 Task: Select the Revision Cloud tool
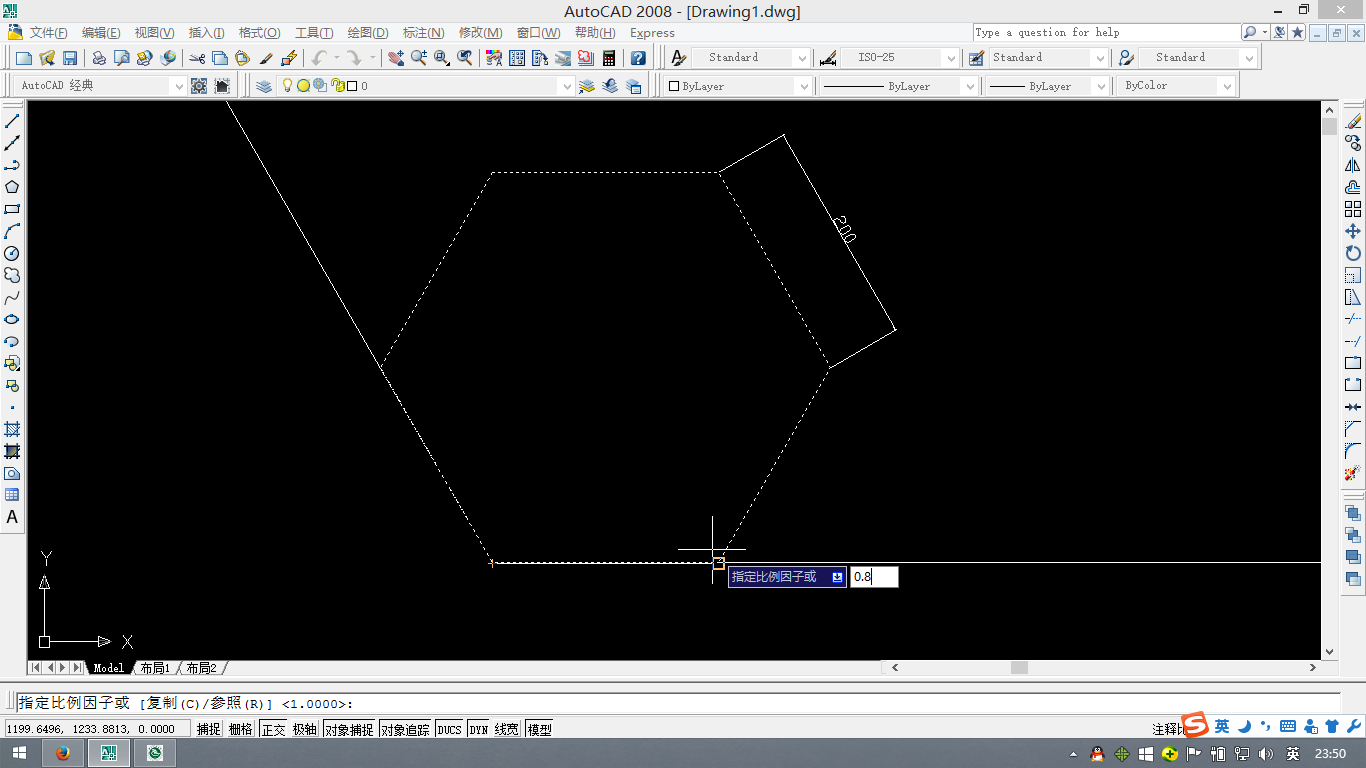12,275
